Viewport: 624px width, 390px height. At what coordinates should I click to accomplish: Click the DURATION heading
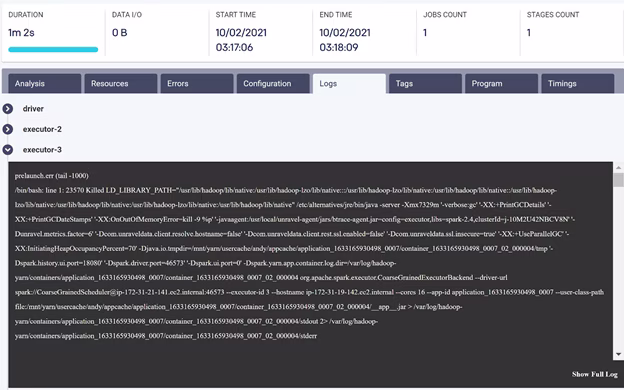pos(26,15)
